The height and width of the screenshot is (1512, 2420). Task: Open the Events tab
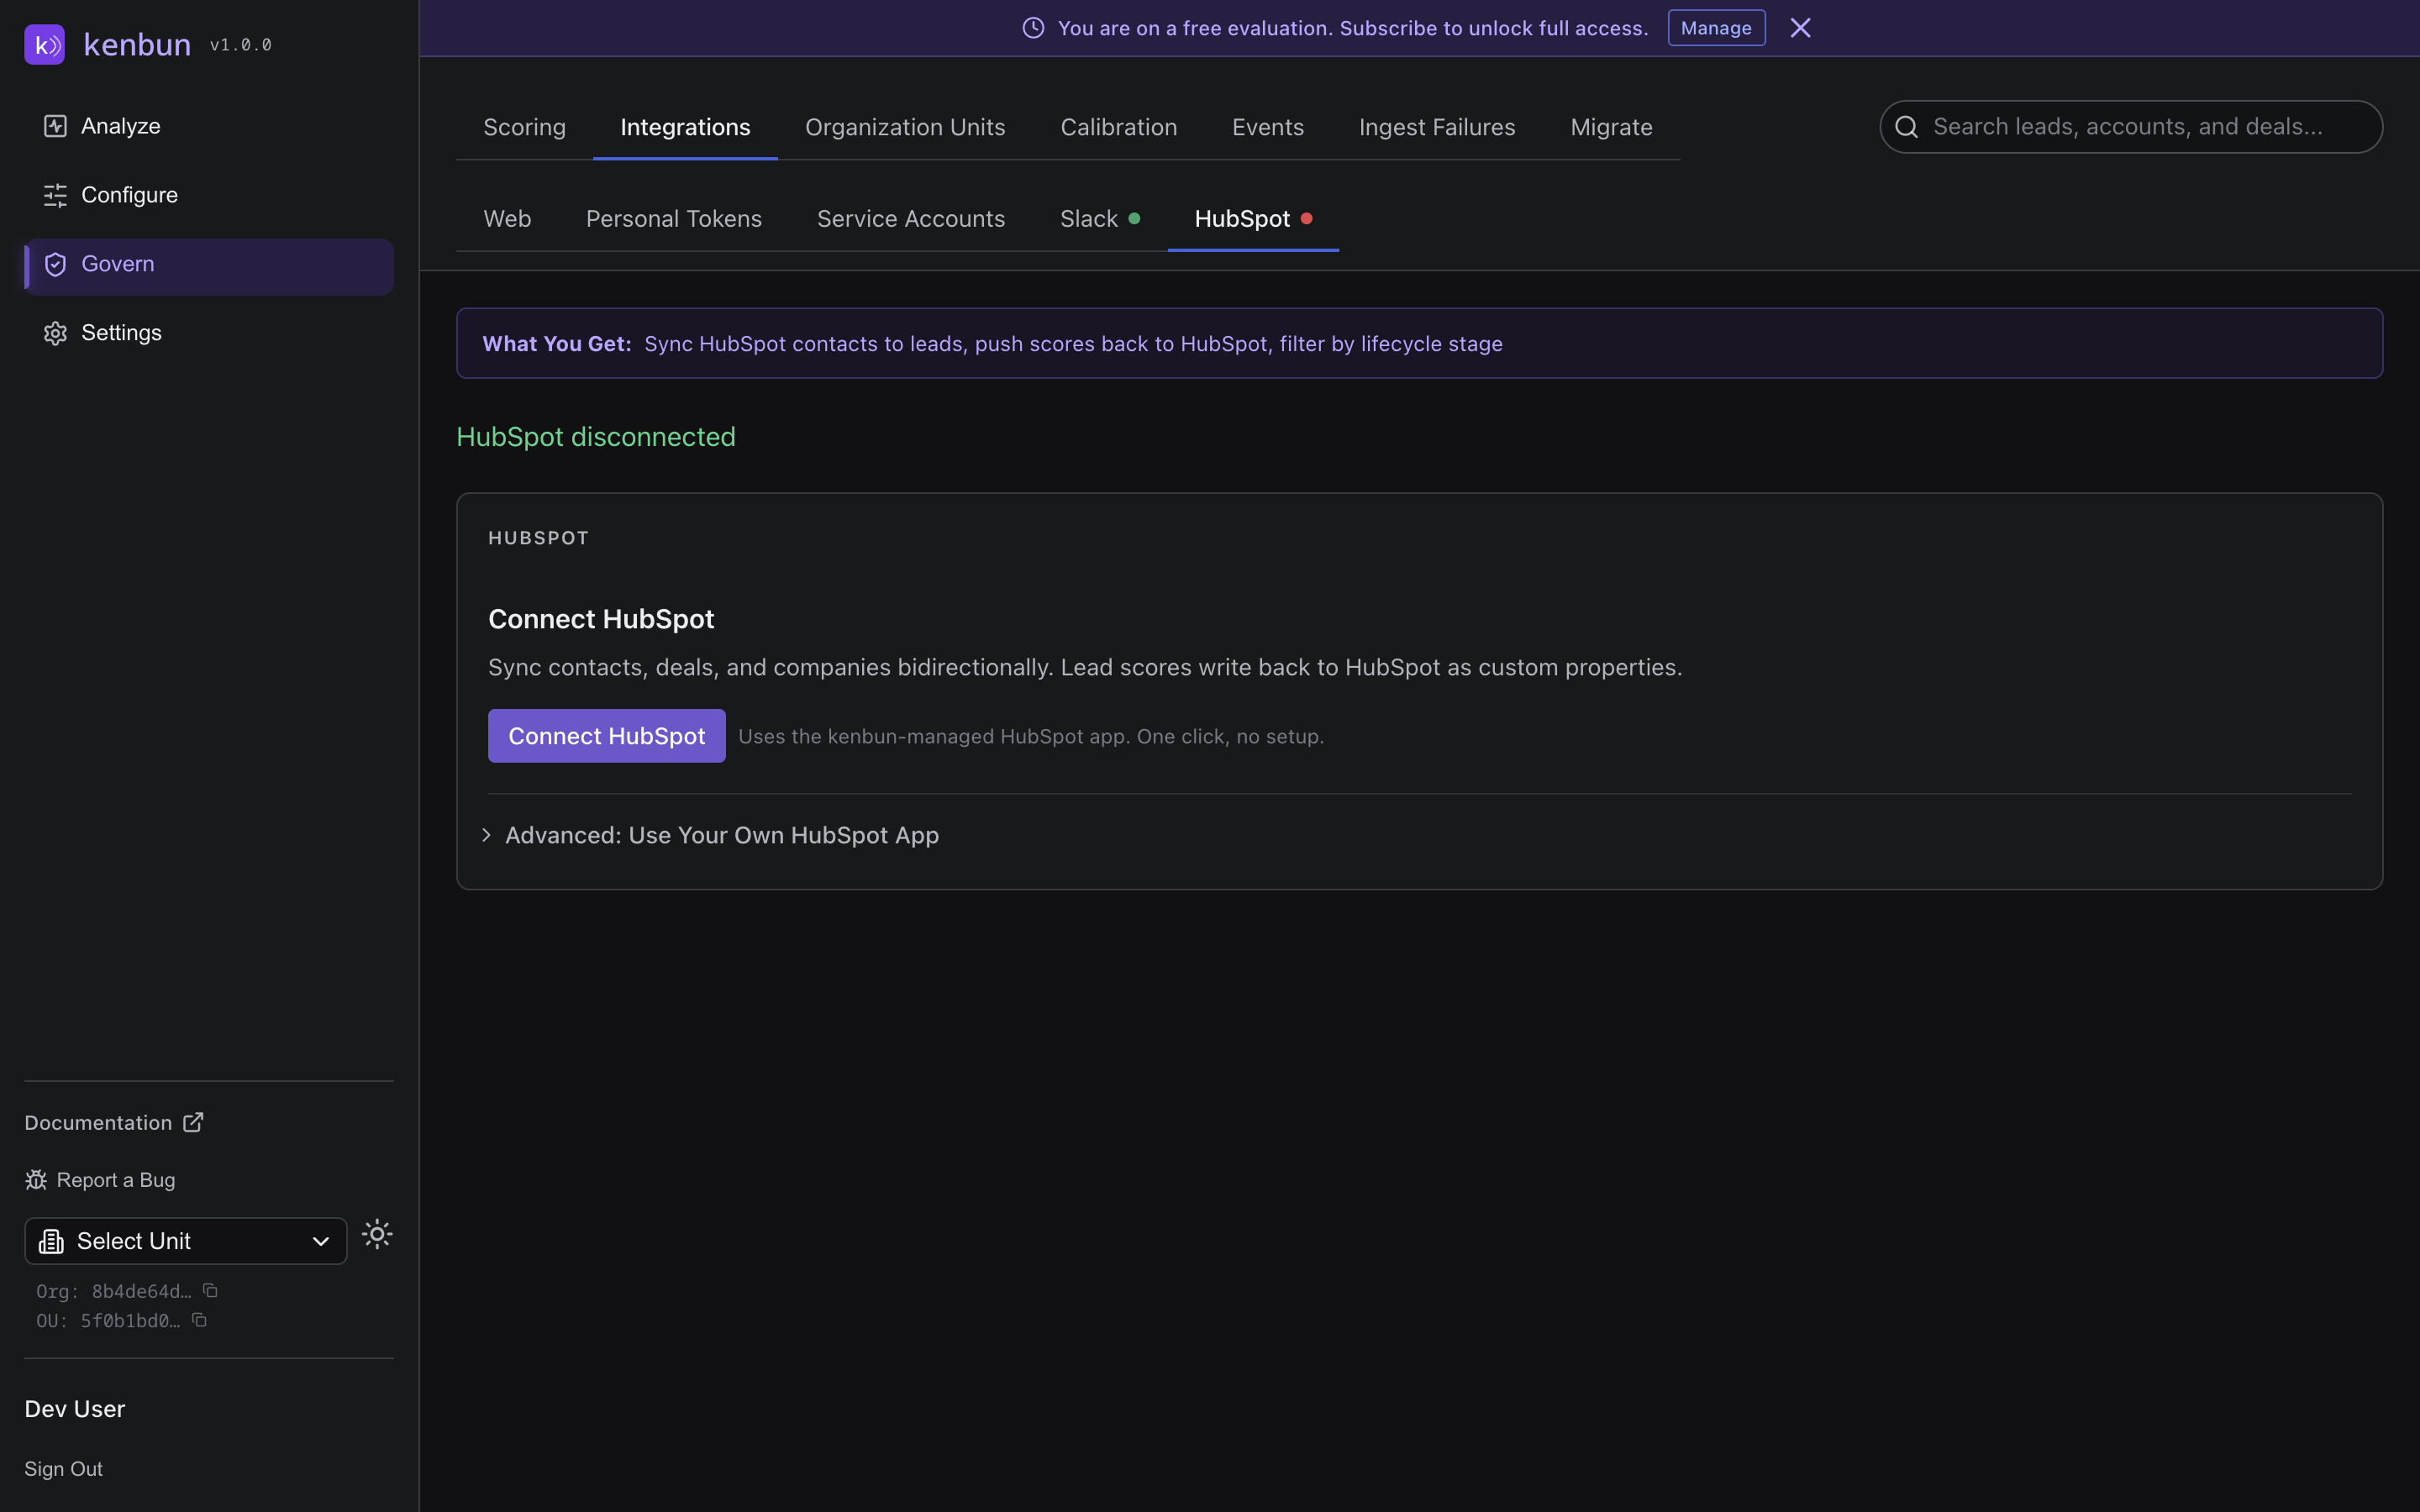click(1268, 127)
